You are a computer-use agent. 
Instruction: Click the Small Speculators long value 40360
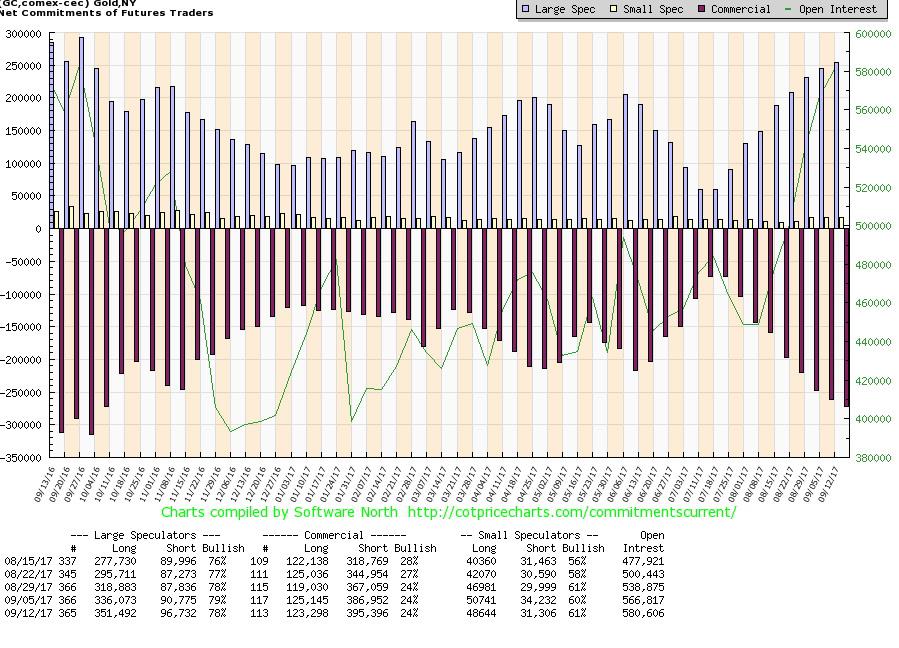pyautogui.click(x=481, y=561)
